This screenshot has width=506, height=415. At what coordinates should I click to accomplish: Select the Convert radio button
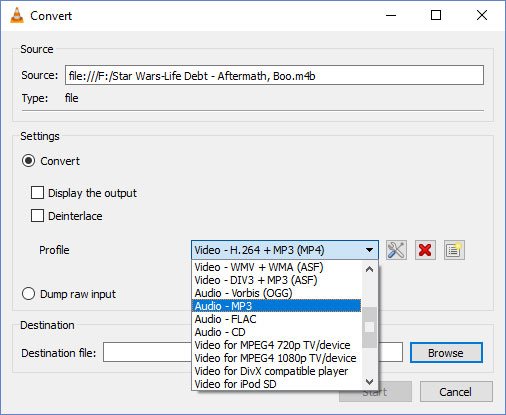point(28,161)
